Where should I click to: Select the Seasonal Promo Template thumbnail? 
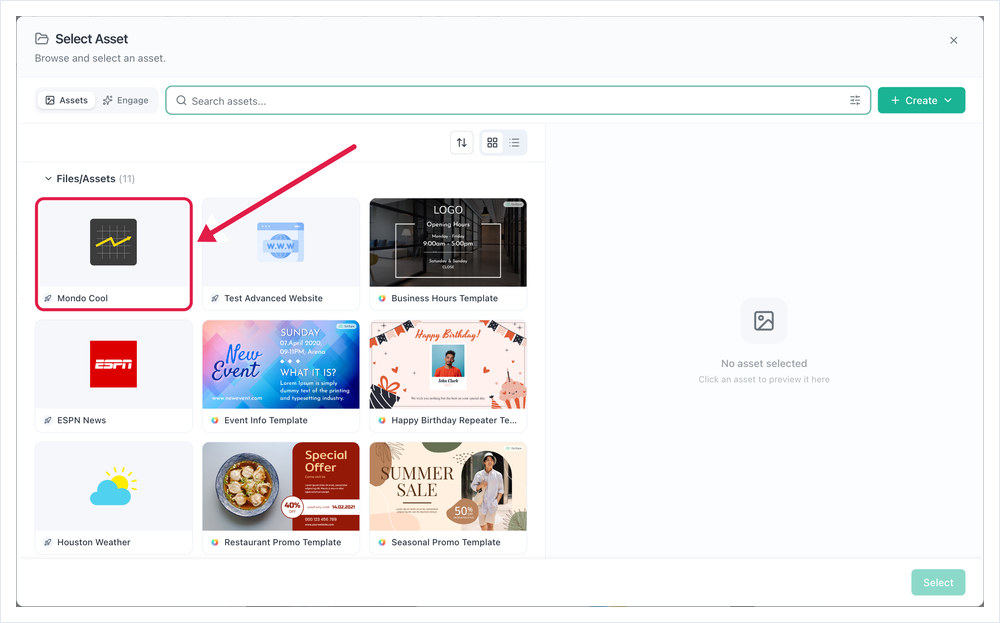coord(448,486)
